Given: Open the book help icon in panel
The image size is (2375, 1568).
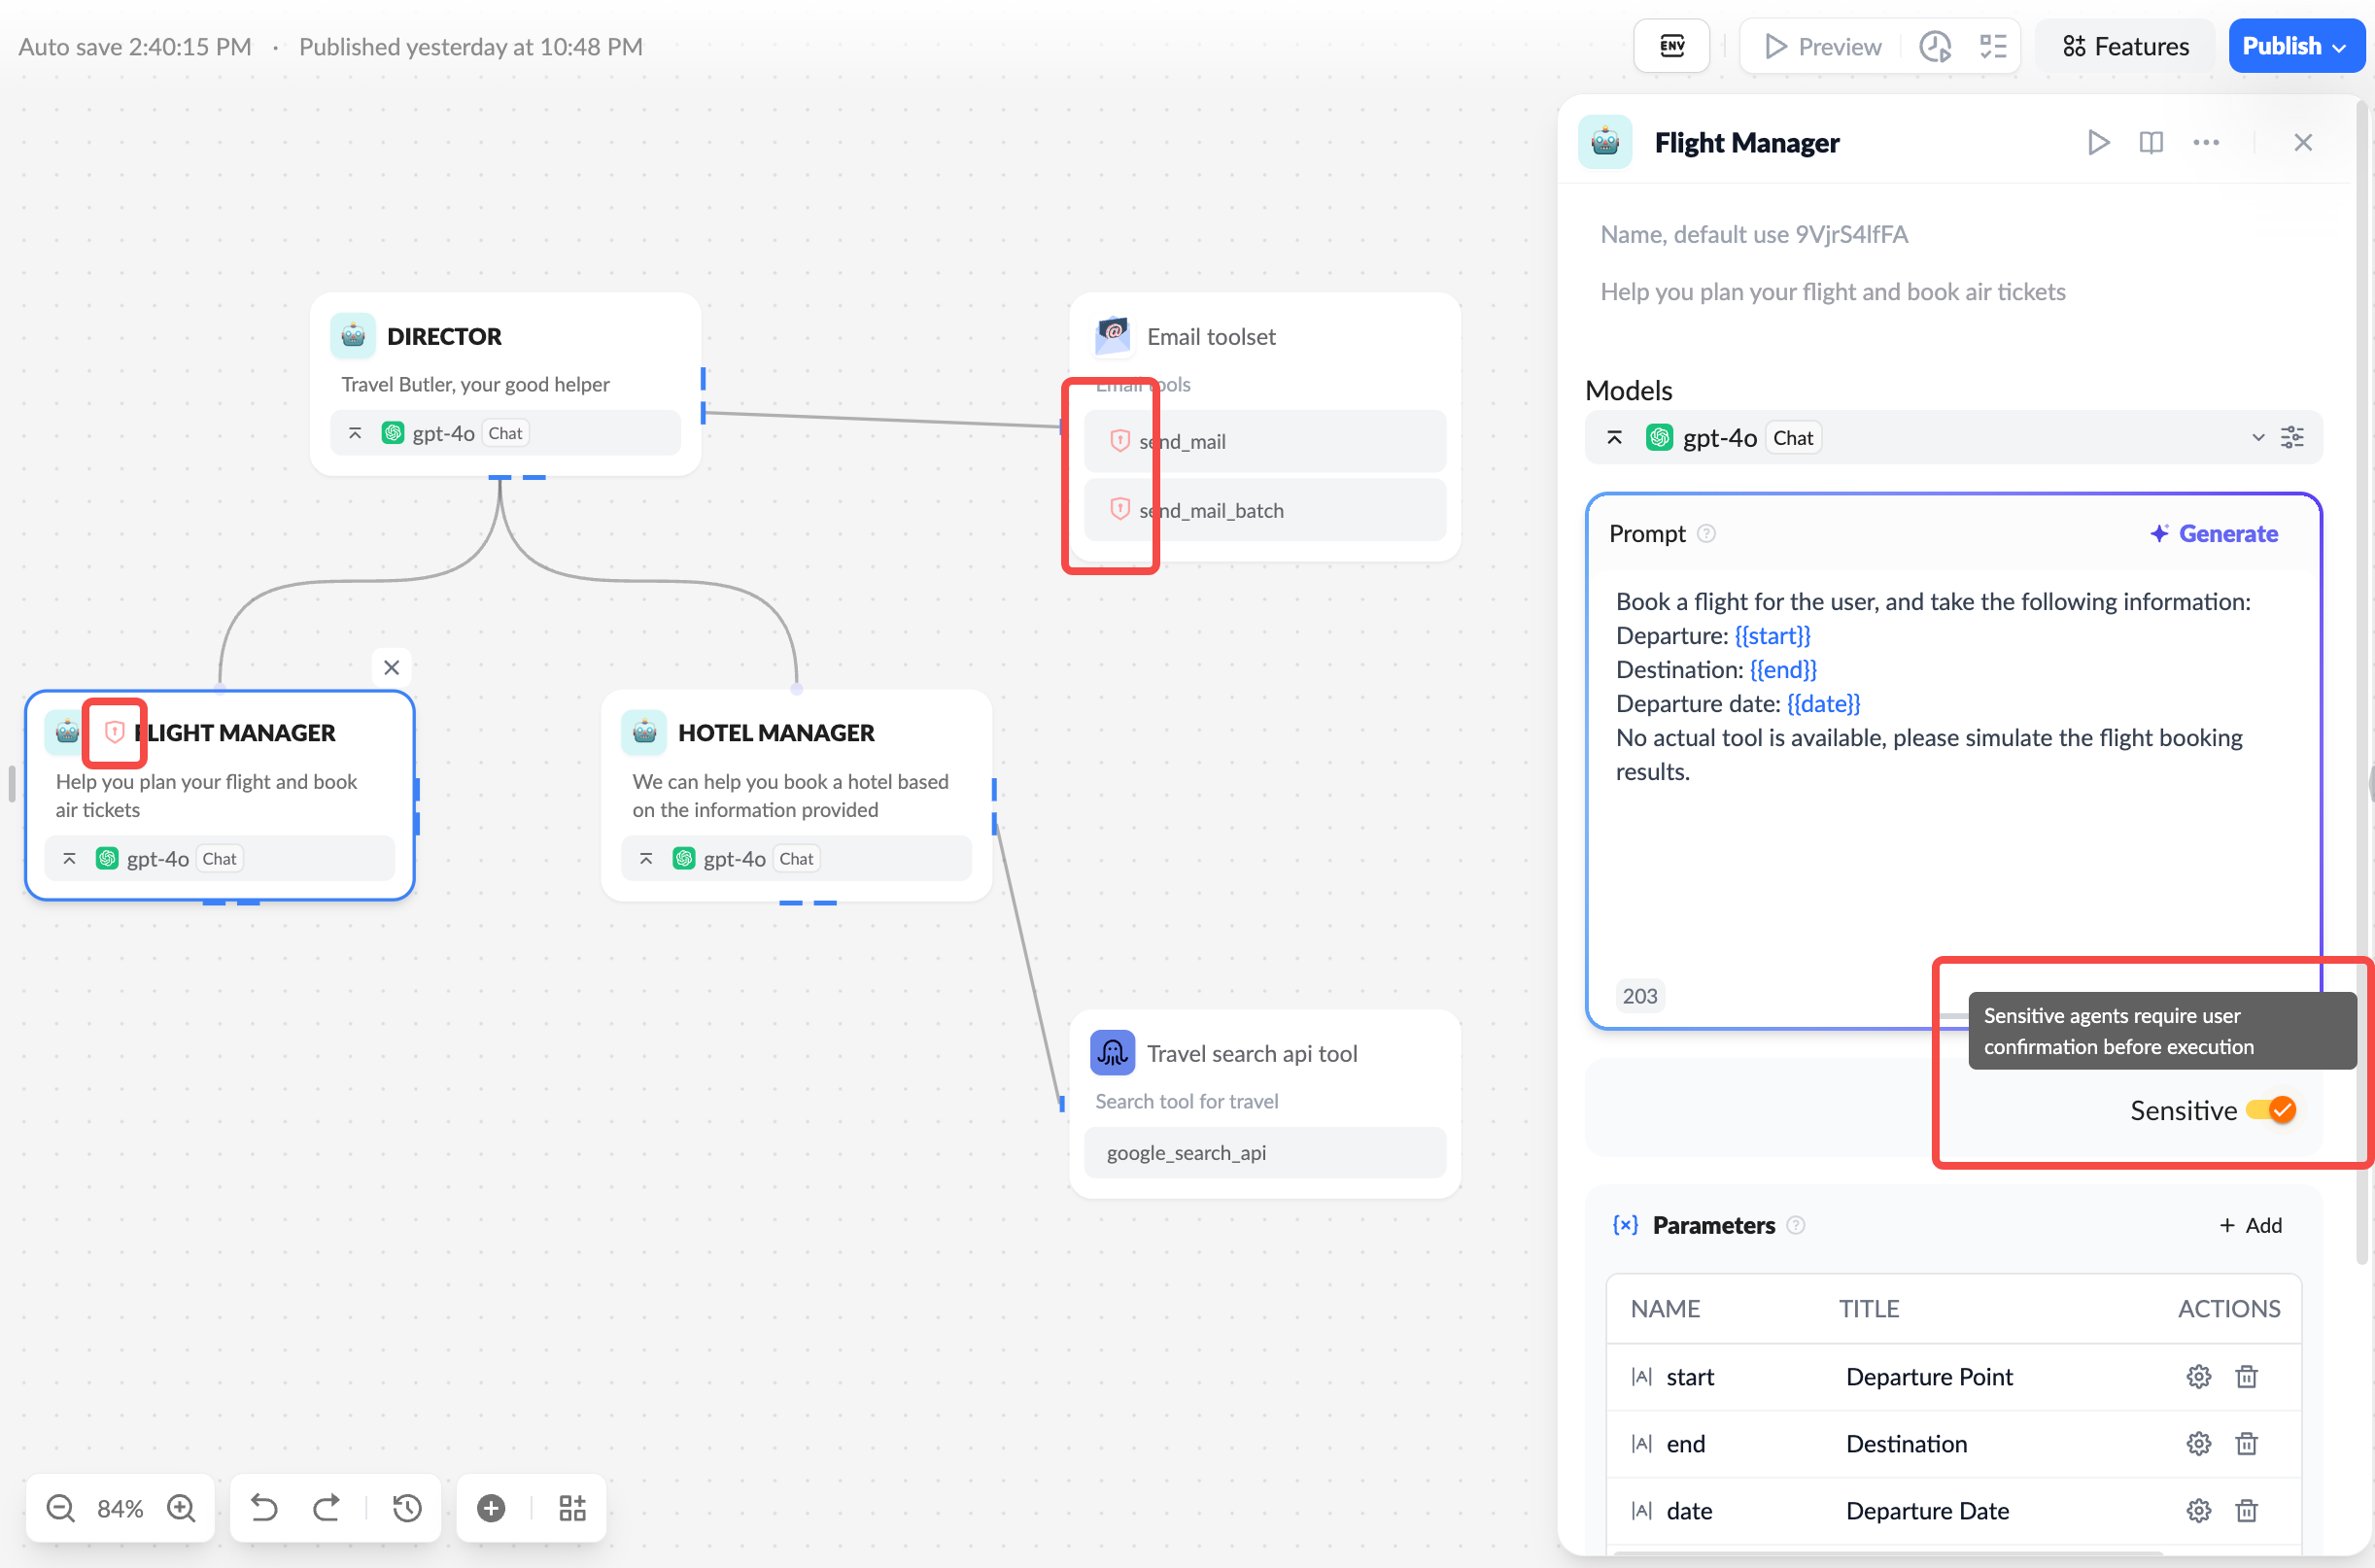Looking at the screenshot, I should (2150, 142).
